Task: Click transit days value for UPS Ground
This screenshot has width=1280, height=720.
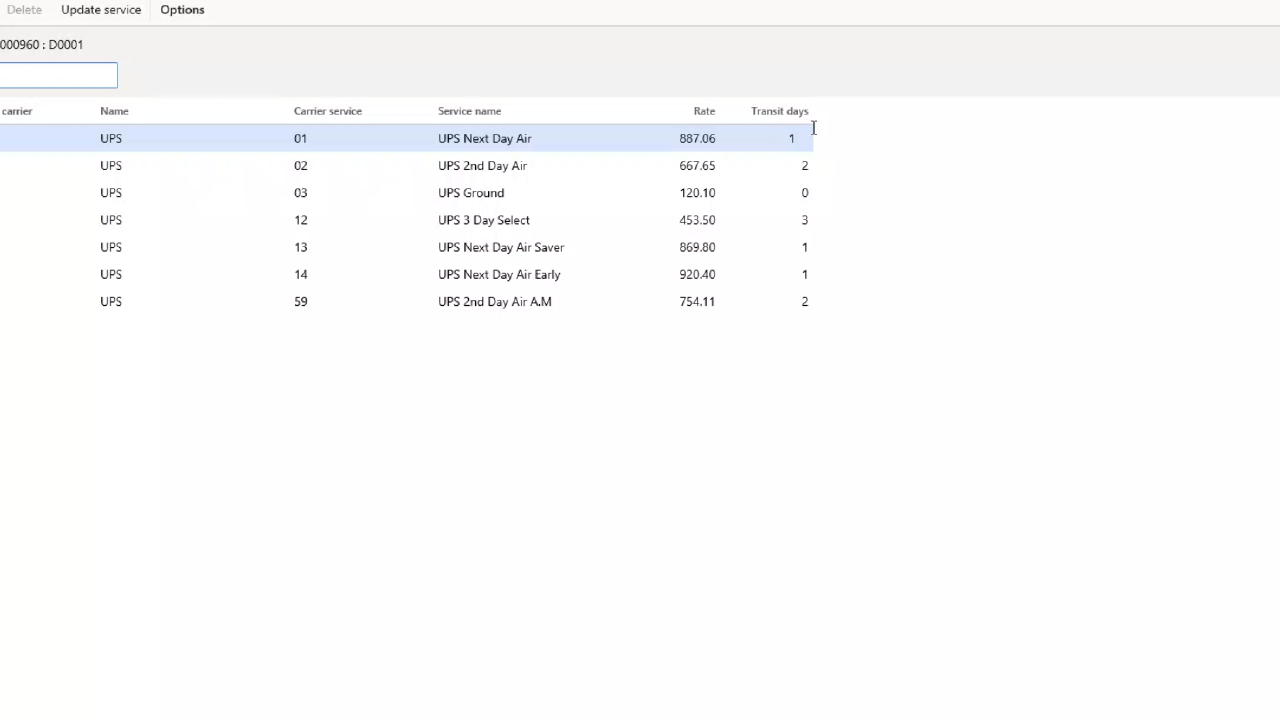Action: click(804, 193)
